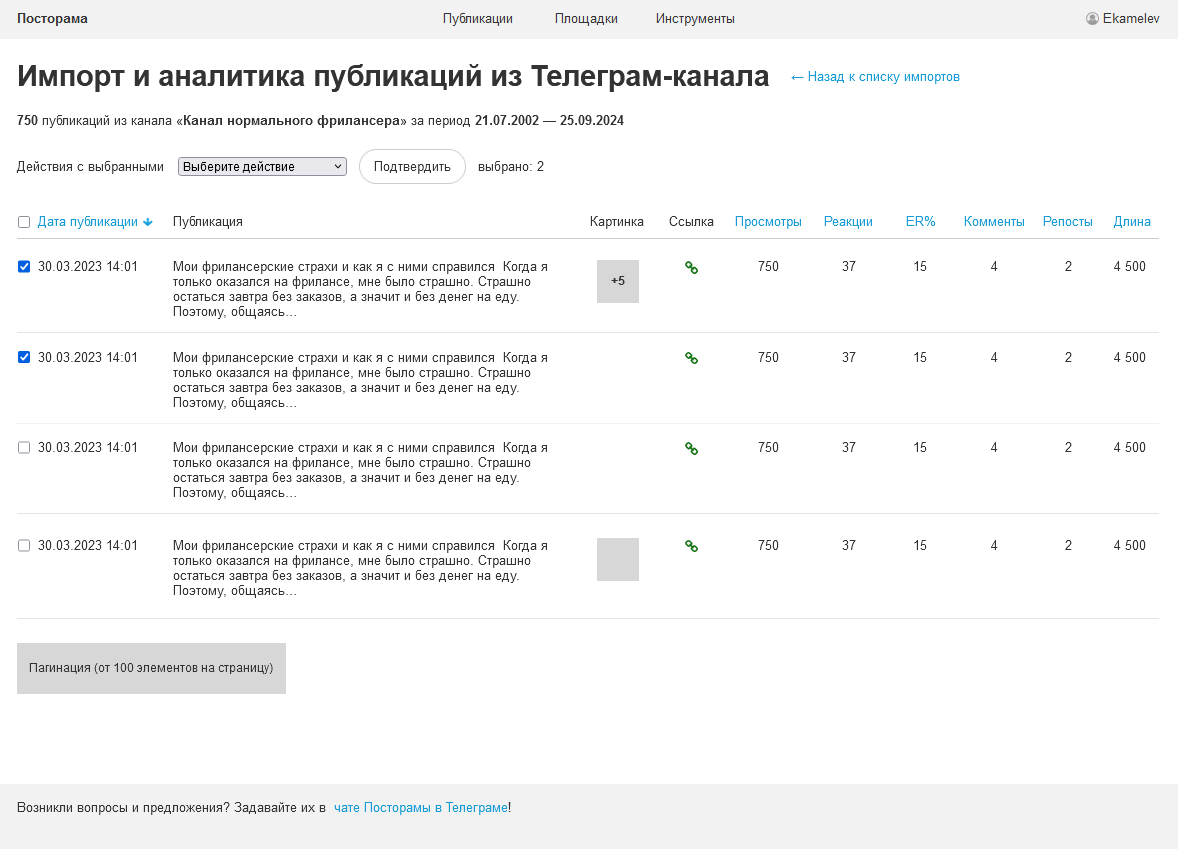Open the +5 image thumbnail in first row

click(618, 281)
